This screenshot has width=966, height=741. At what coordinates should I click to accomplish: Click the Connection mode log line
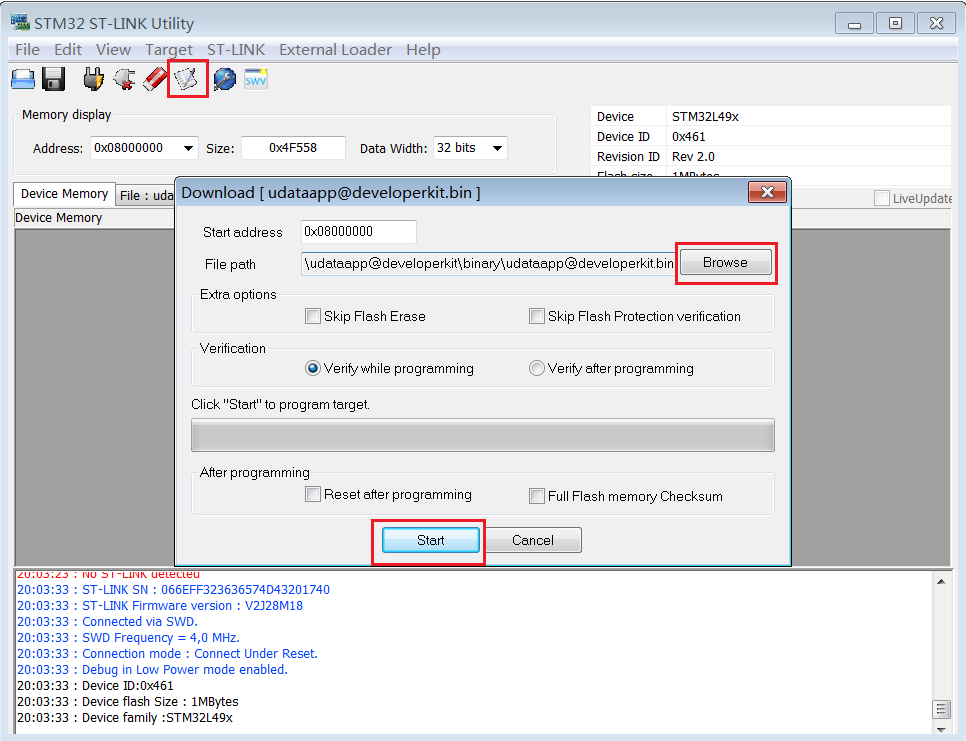coord(167,654)
